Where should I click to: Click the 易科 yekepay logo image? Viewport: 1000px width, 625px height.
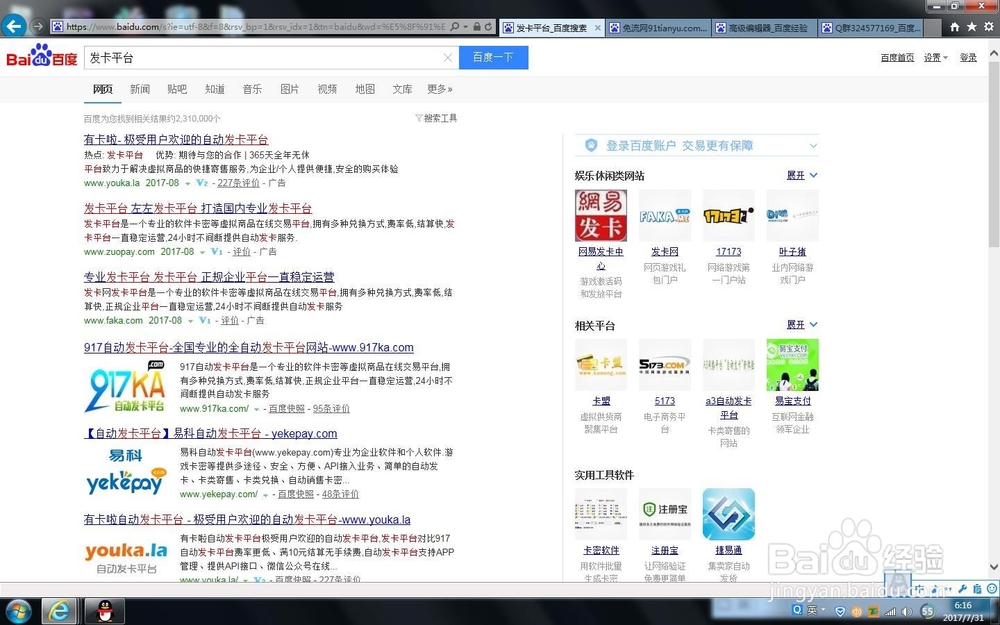click(126, 473)
